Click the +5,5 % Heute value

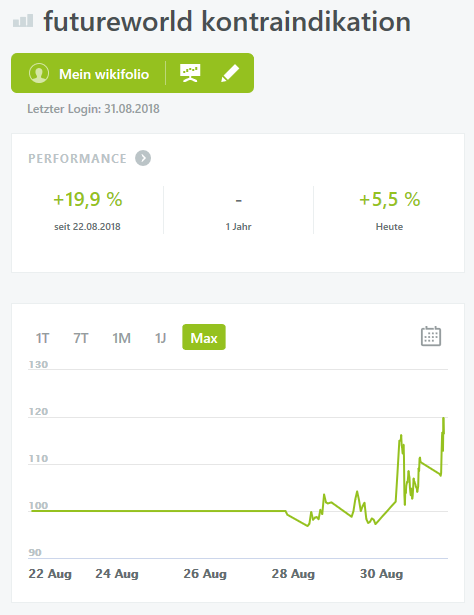[390, 199]
